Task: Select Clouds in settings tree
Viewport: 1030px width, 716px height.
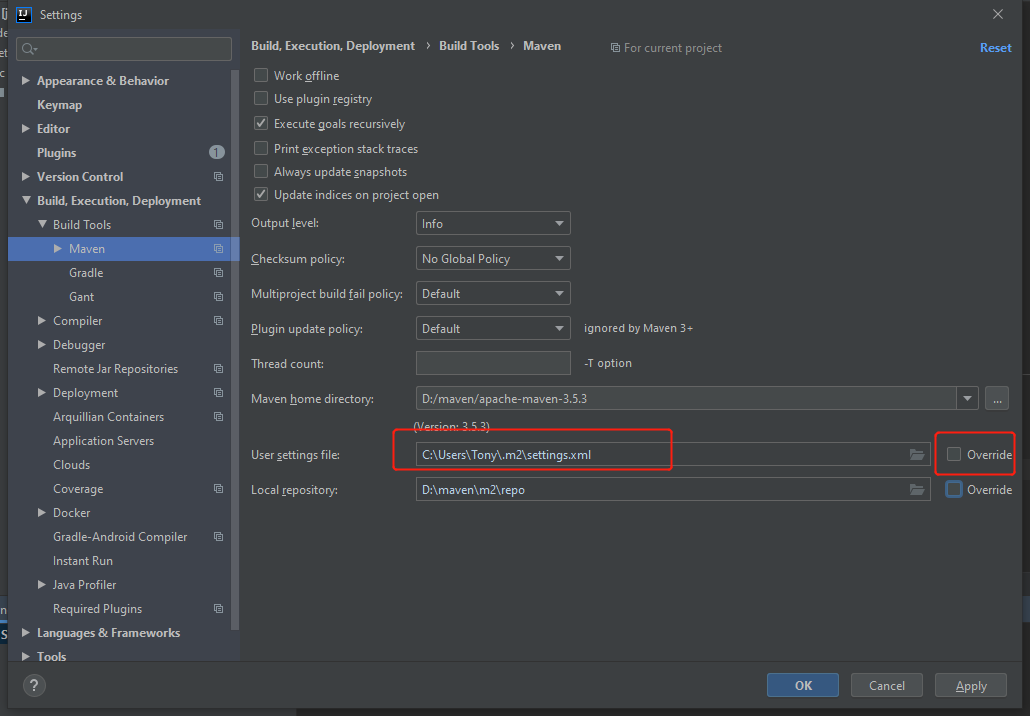Action: pos(72,465)
